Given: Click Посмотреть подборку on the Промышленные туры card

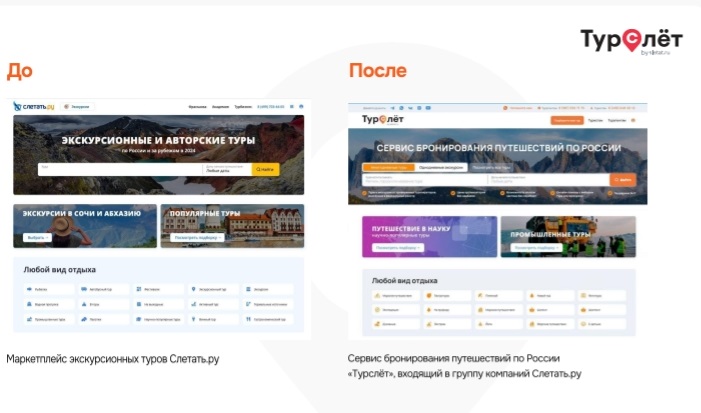Looking at the screenshot, I should click(536, 248).
